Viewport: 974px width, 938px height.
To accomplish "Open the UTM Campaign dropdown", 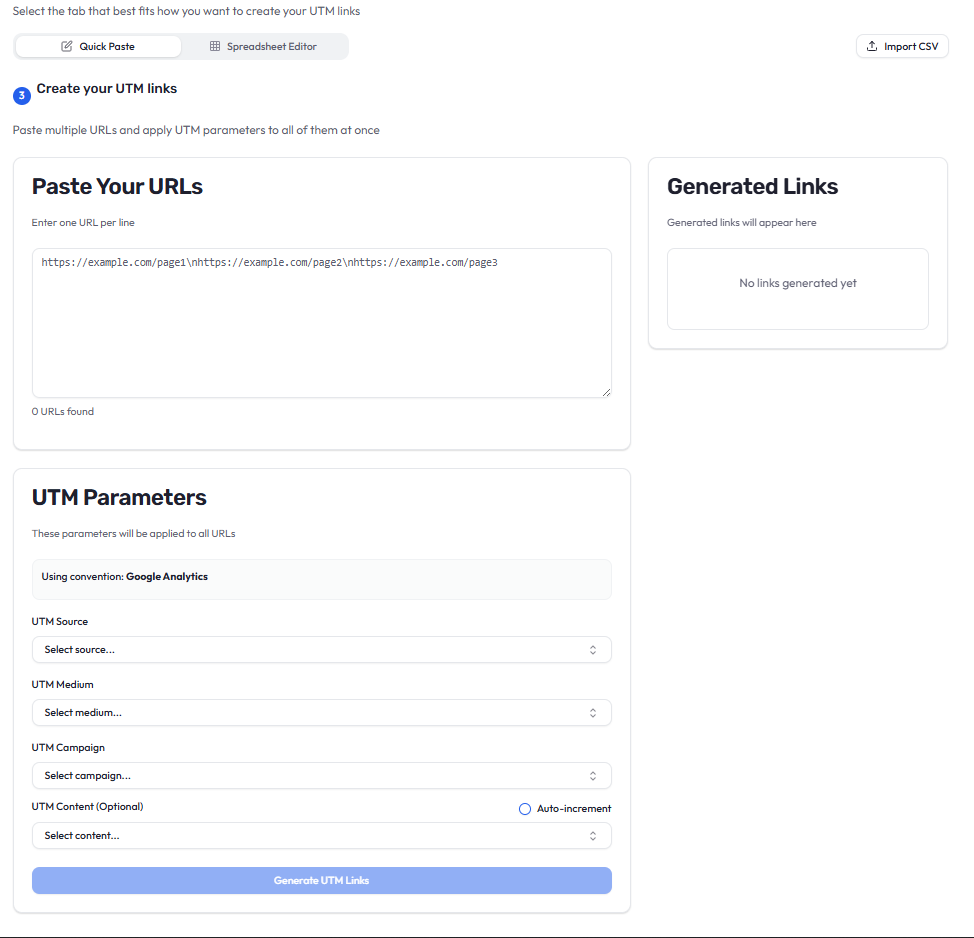I will [322, 776].
